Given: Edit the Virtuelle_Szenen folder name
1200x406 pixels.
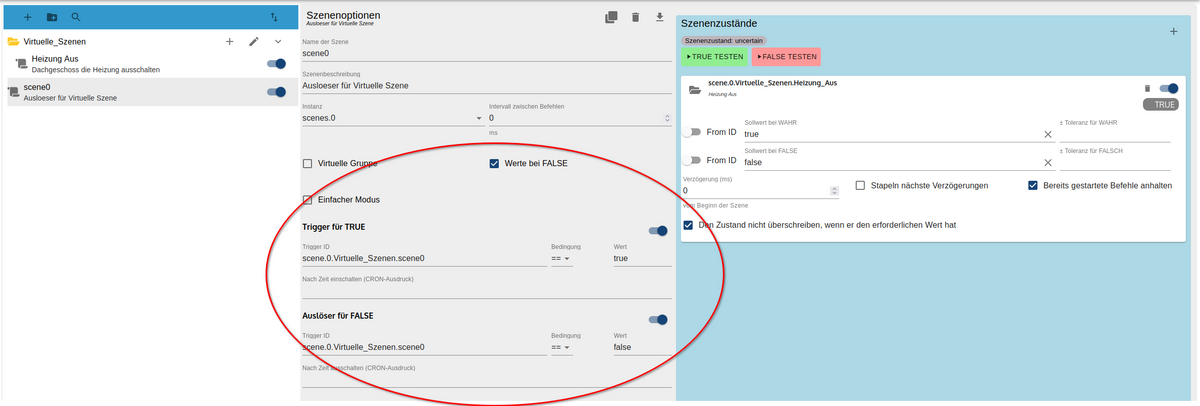Looking at the screenshot, I should pyautogui.click(x=254, y=42).
